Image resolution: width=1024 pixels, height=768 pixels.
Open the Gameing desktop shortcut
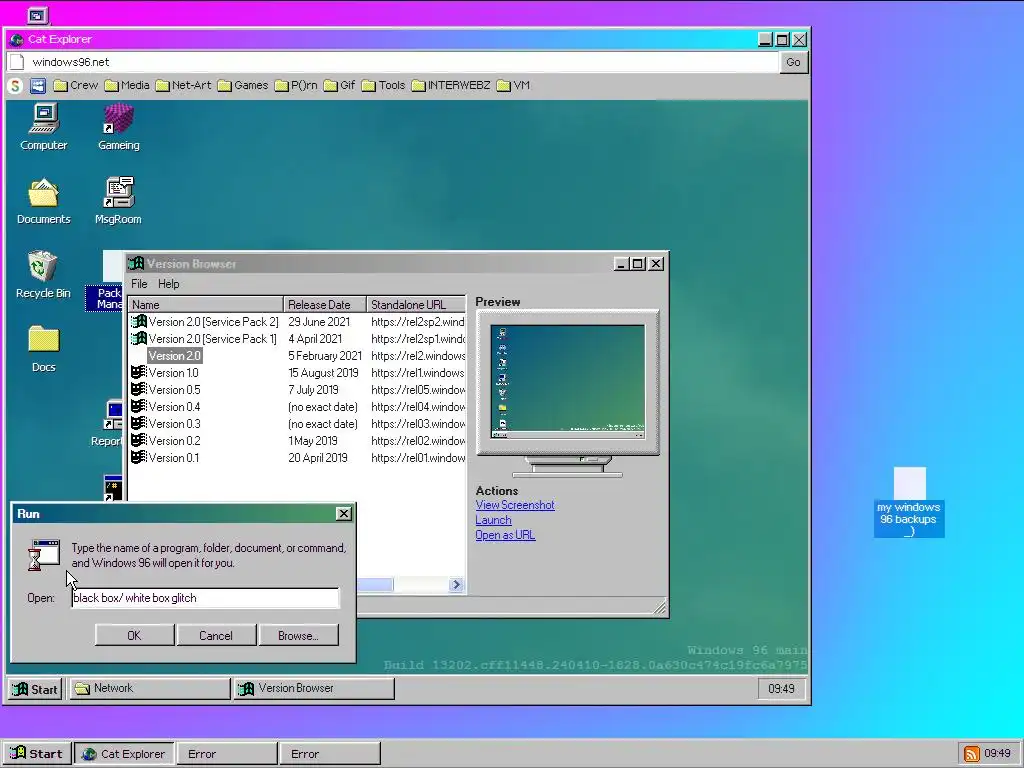click(x=119, y=127)
